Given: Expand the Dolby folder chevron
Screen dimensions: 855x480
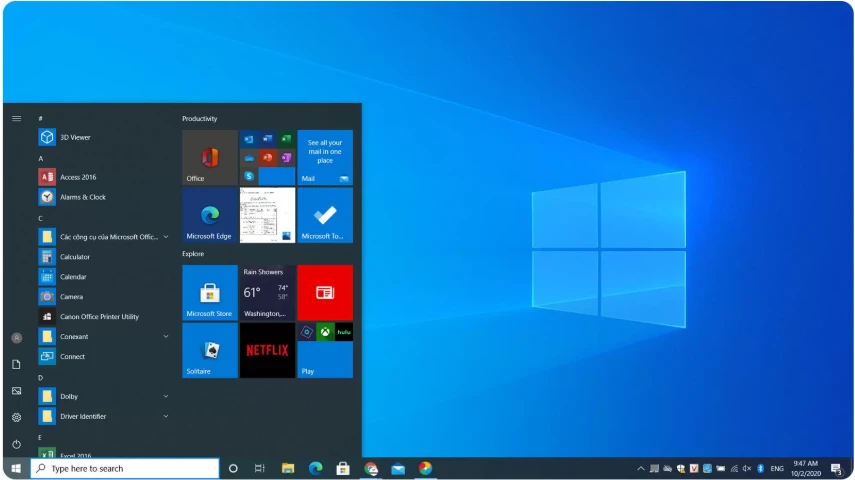Looking at the screenshot, I should click(x=166, y=397).
